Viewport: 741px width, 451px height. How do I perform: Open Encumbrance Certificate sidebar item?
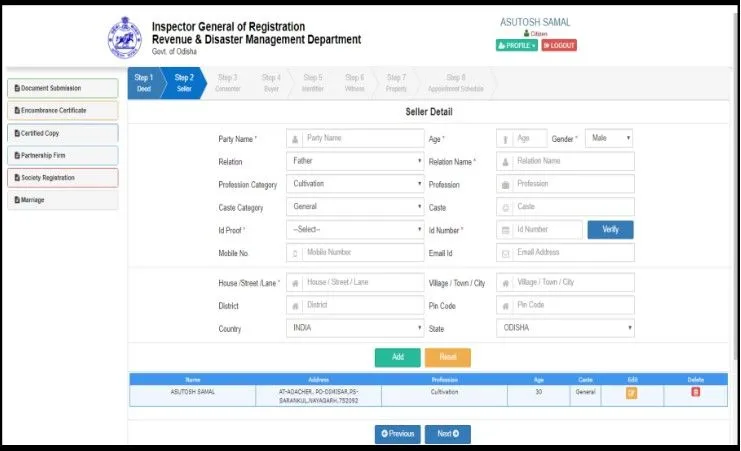tap(62, 110)
